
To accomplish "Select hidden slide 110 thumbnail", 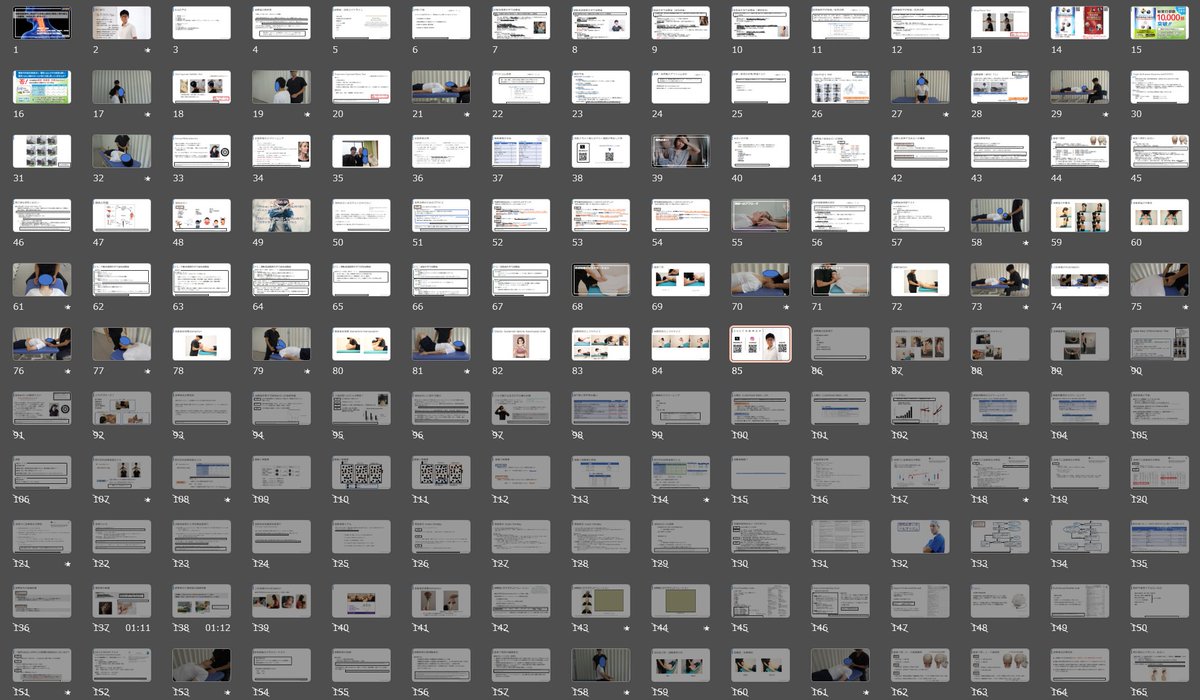I will point(361,472).
